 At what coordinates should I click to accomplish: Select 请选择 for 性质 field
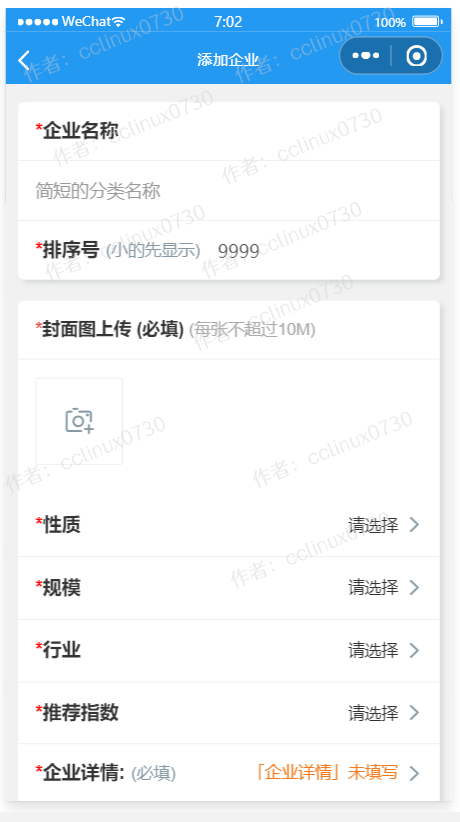click(x=373, y=525)
